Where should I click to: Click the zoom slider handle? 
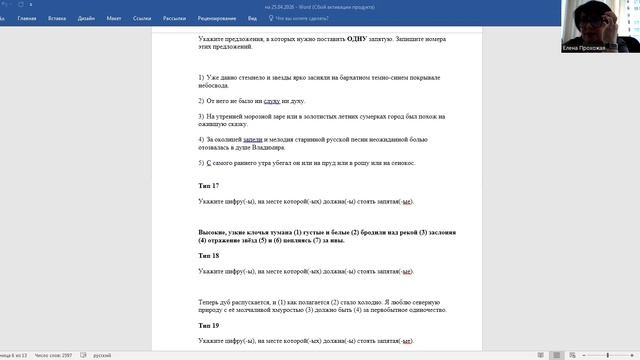point(608,356)
